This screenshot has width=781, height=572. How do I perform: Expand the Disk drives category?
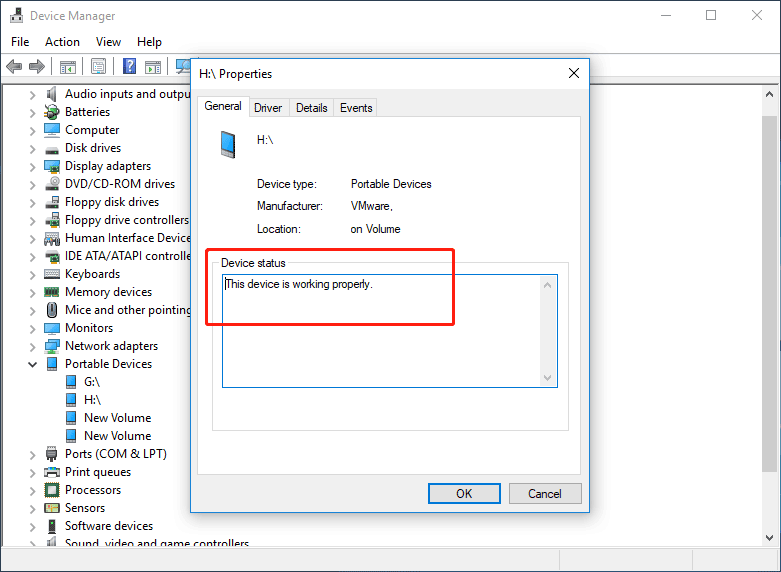click(33, 148)
